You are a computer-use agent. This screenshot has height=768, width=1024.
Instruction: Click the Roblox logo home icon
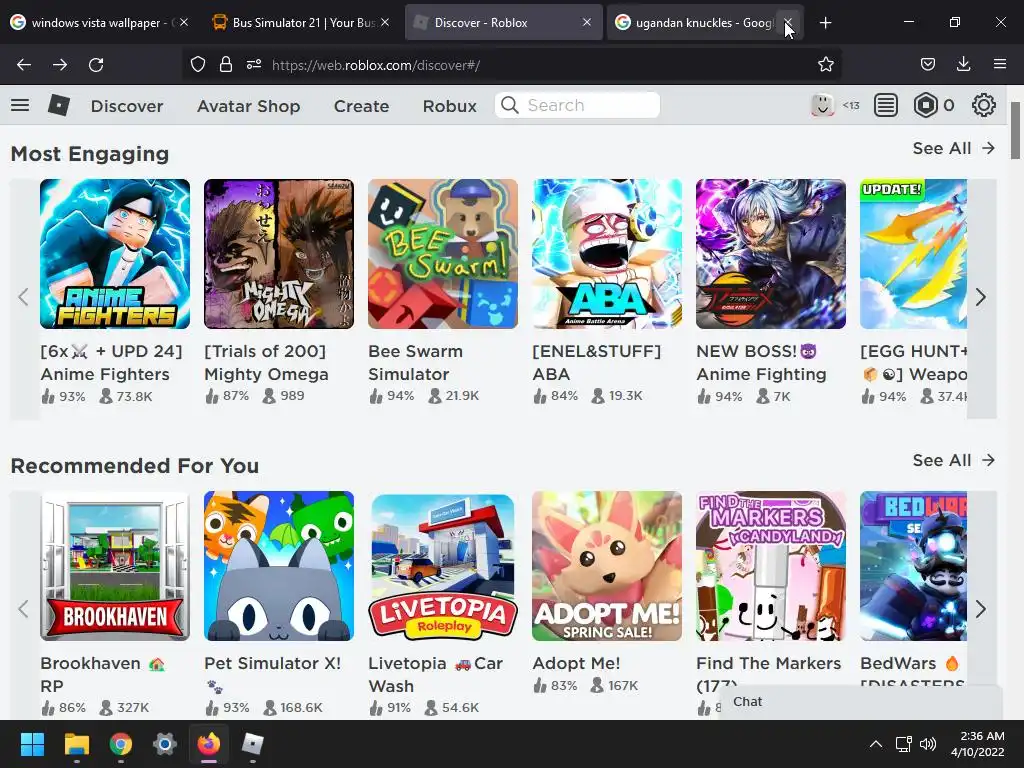pos(59,105)
